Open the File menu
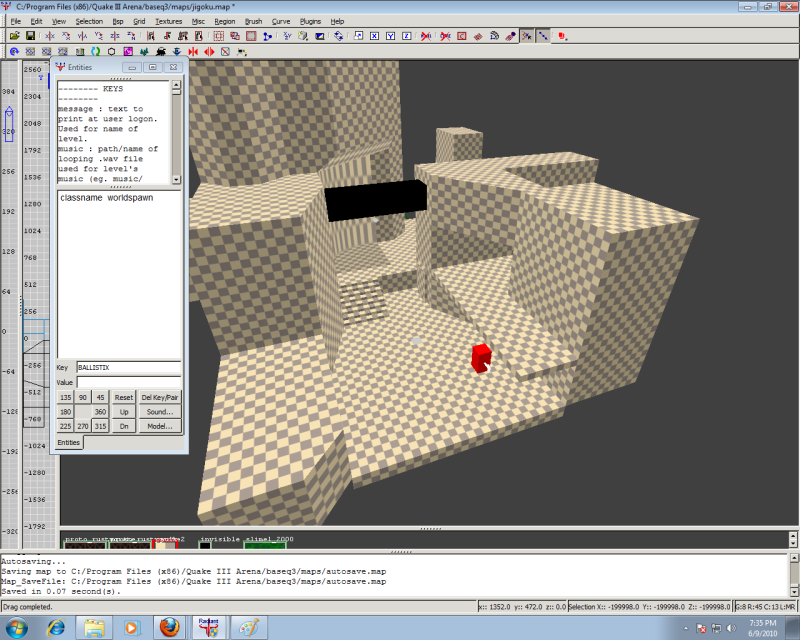 pyautogui.click(x=16, y=21)
